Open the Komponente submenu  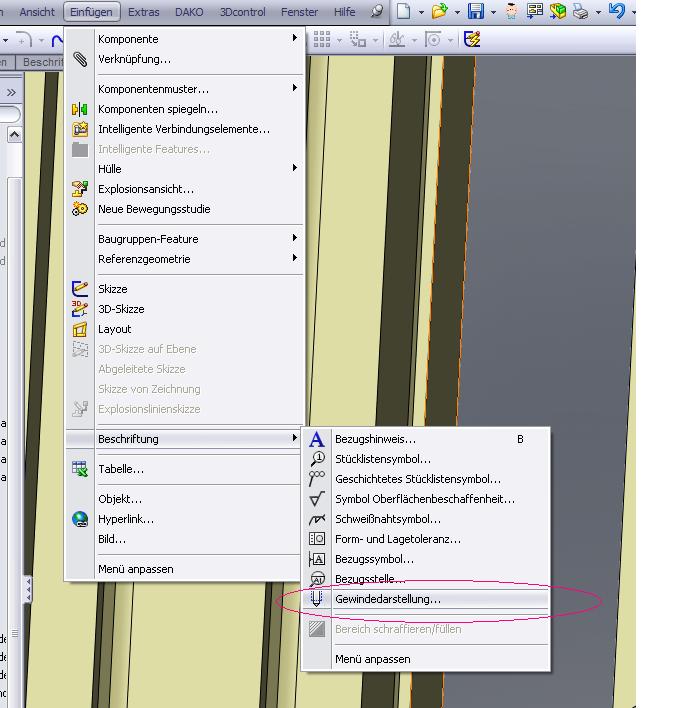coord(184,39)
